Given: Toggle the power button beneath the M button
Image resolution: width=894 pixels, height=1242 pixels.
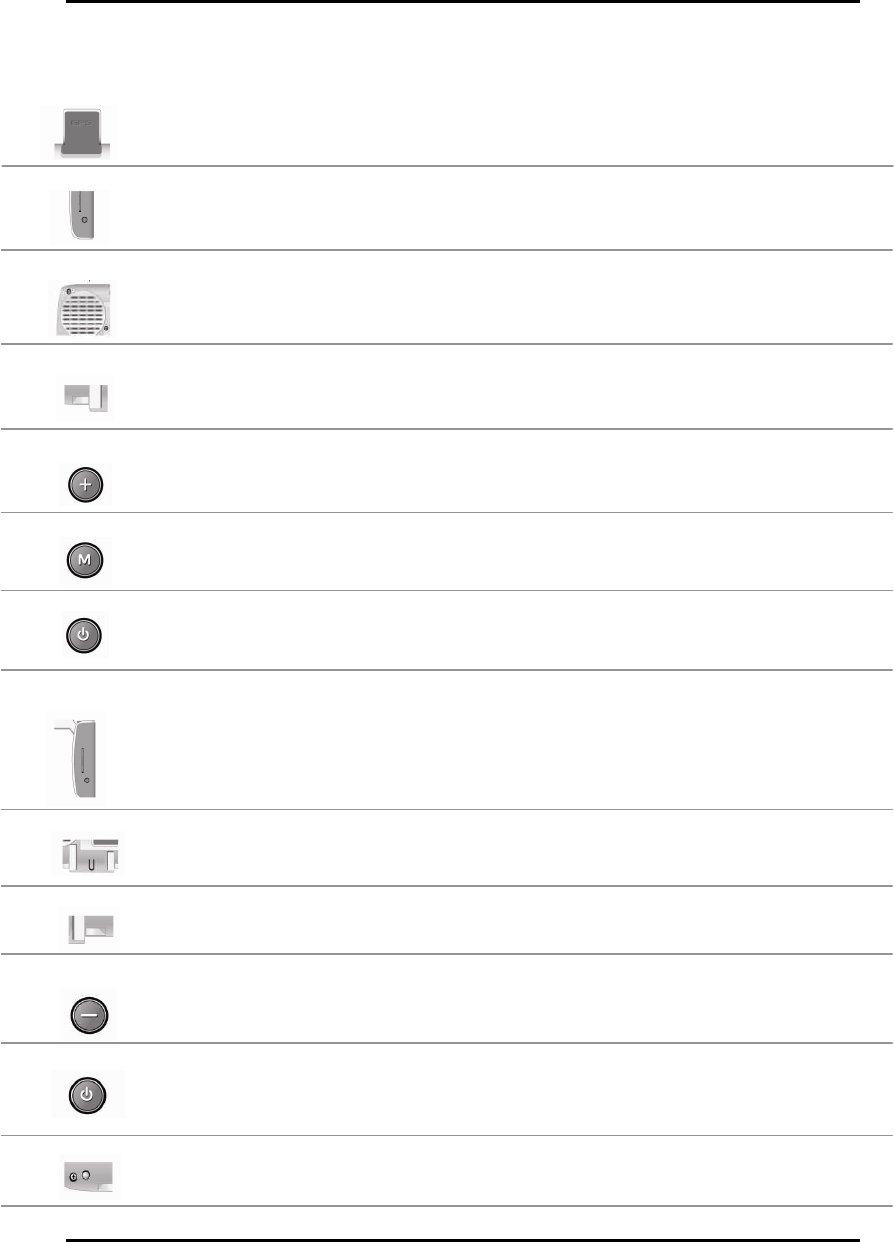Looking at the screenshot, I should coord(86,634).
